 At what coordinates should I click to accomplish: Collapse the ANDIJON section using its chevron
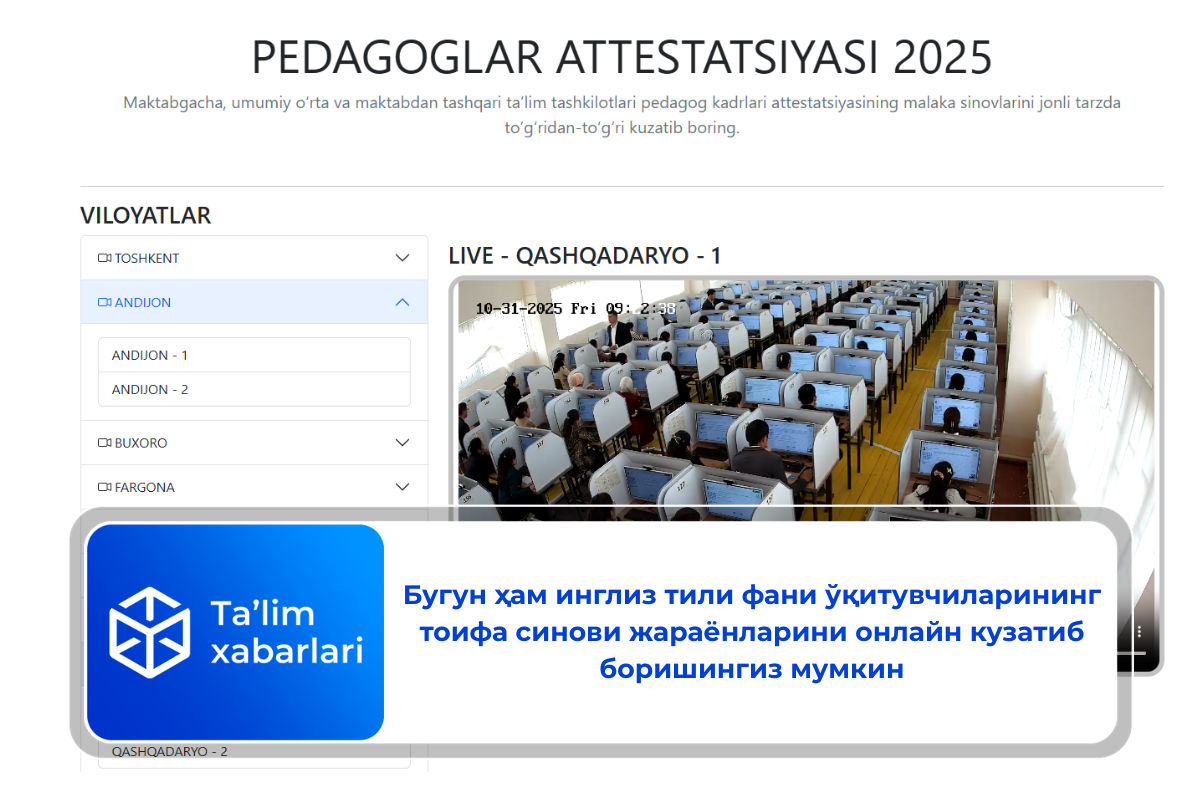click(x=402, y=302)
